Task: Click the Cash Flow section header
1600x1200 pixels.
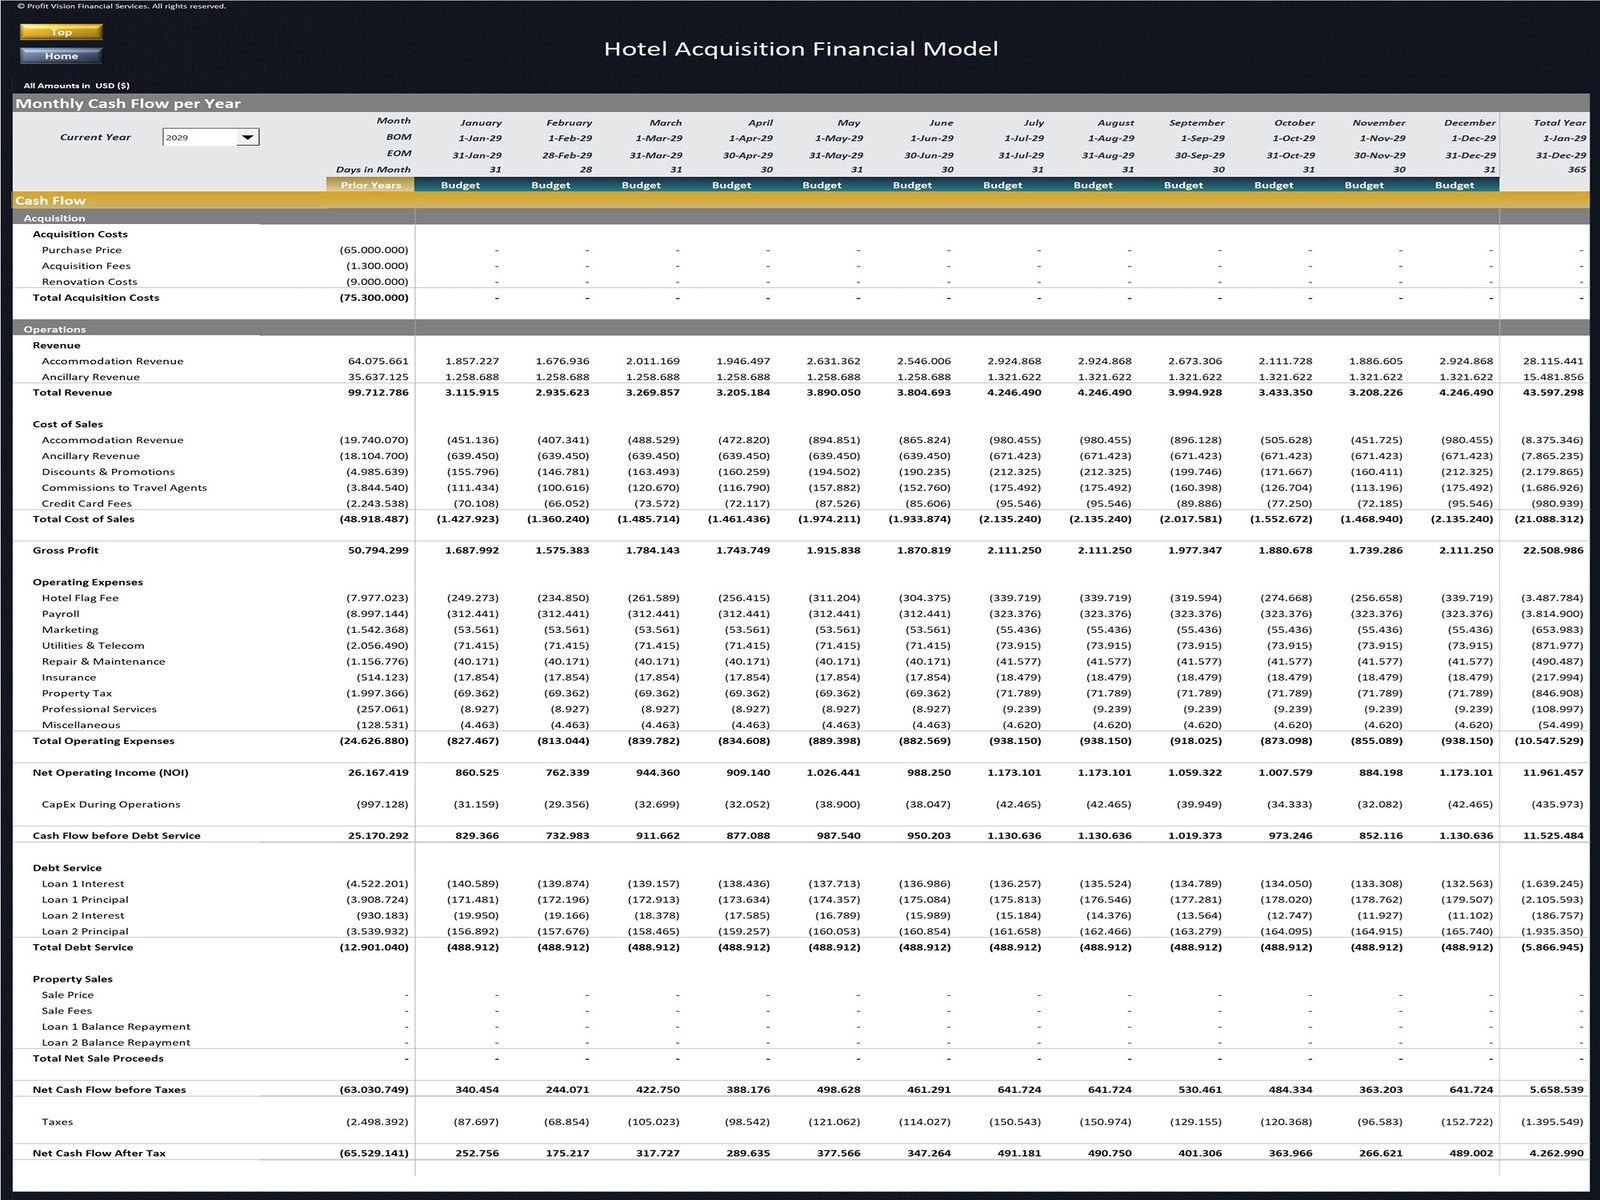Action: tap(48, 200)
